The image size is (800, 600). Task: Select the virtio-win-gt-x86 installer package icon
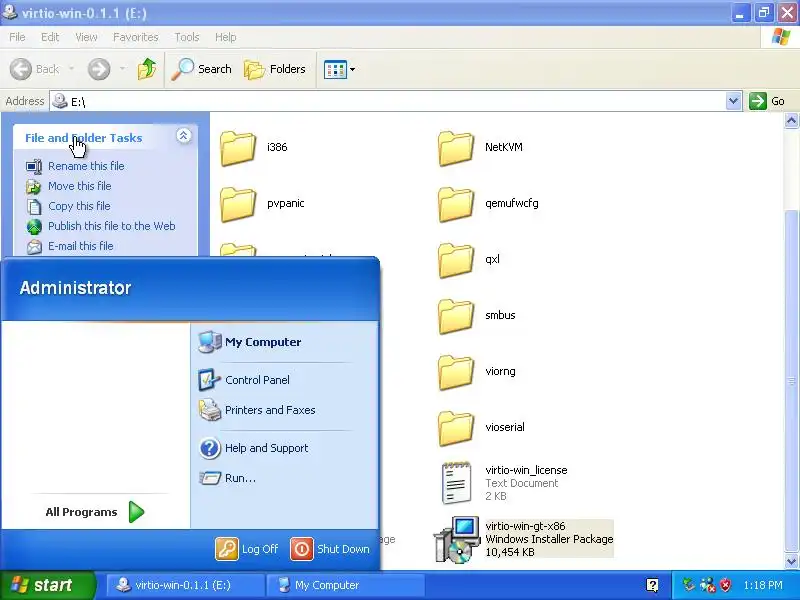pyautogui.click(x=457, y=539)
